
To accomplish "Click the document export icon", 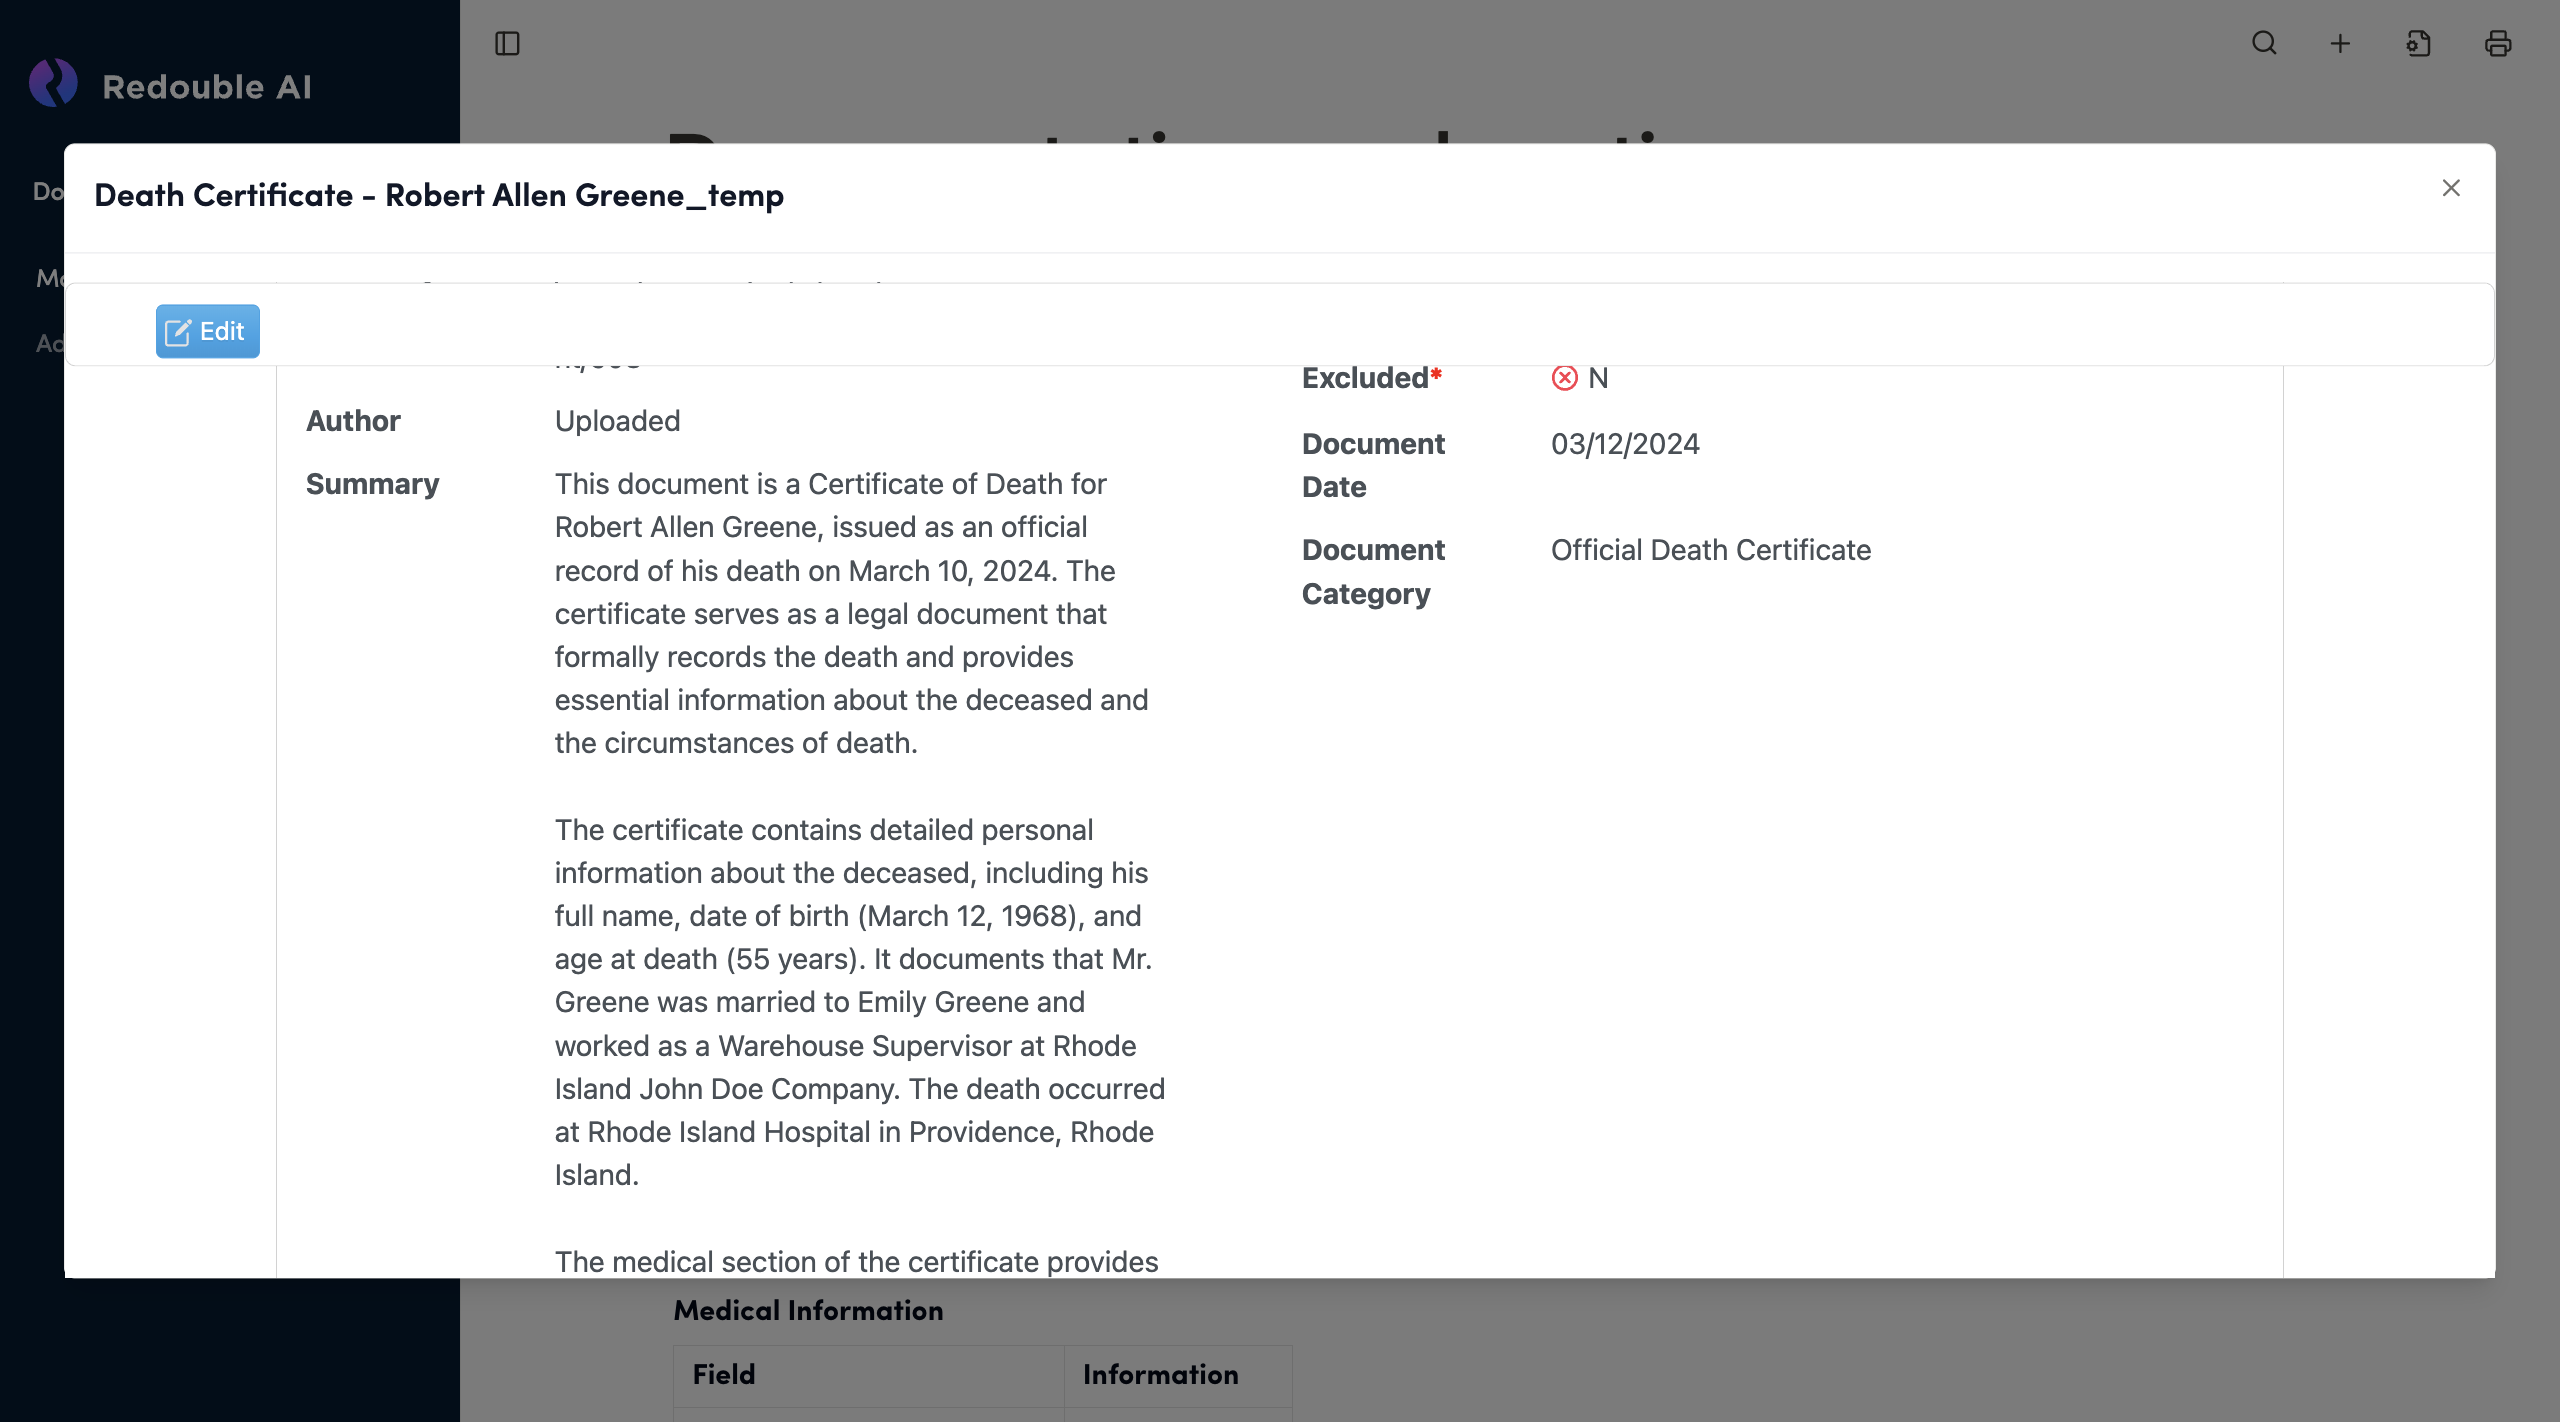I will [2418, 43].
